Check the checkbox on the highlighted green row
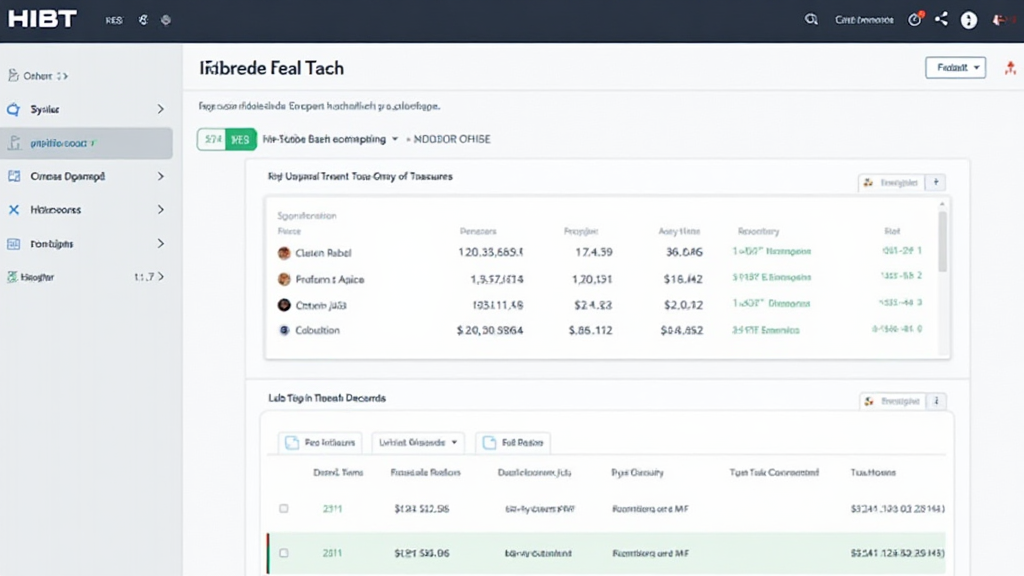Image resolution: width=1024 pixels, height=576 pixels. tap(284, 552)
